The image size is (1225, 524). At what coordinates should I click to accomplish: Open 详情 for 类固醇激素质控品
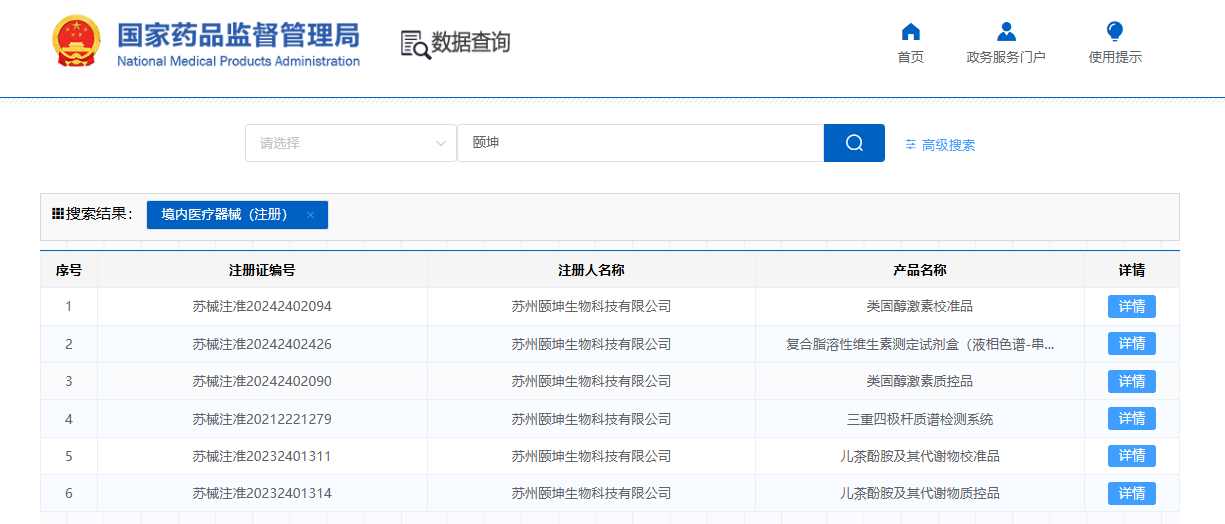coord(1131,381)
